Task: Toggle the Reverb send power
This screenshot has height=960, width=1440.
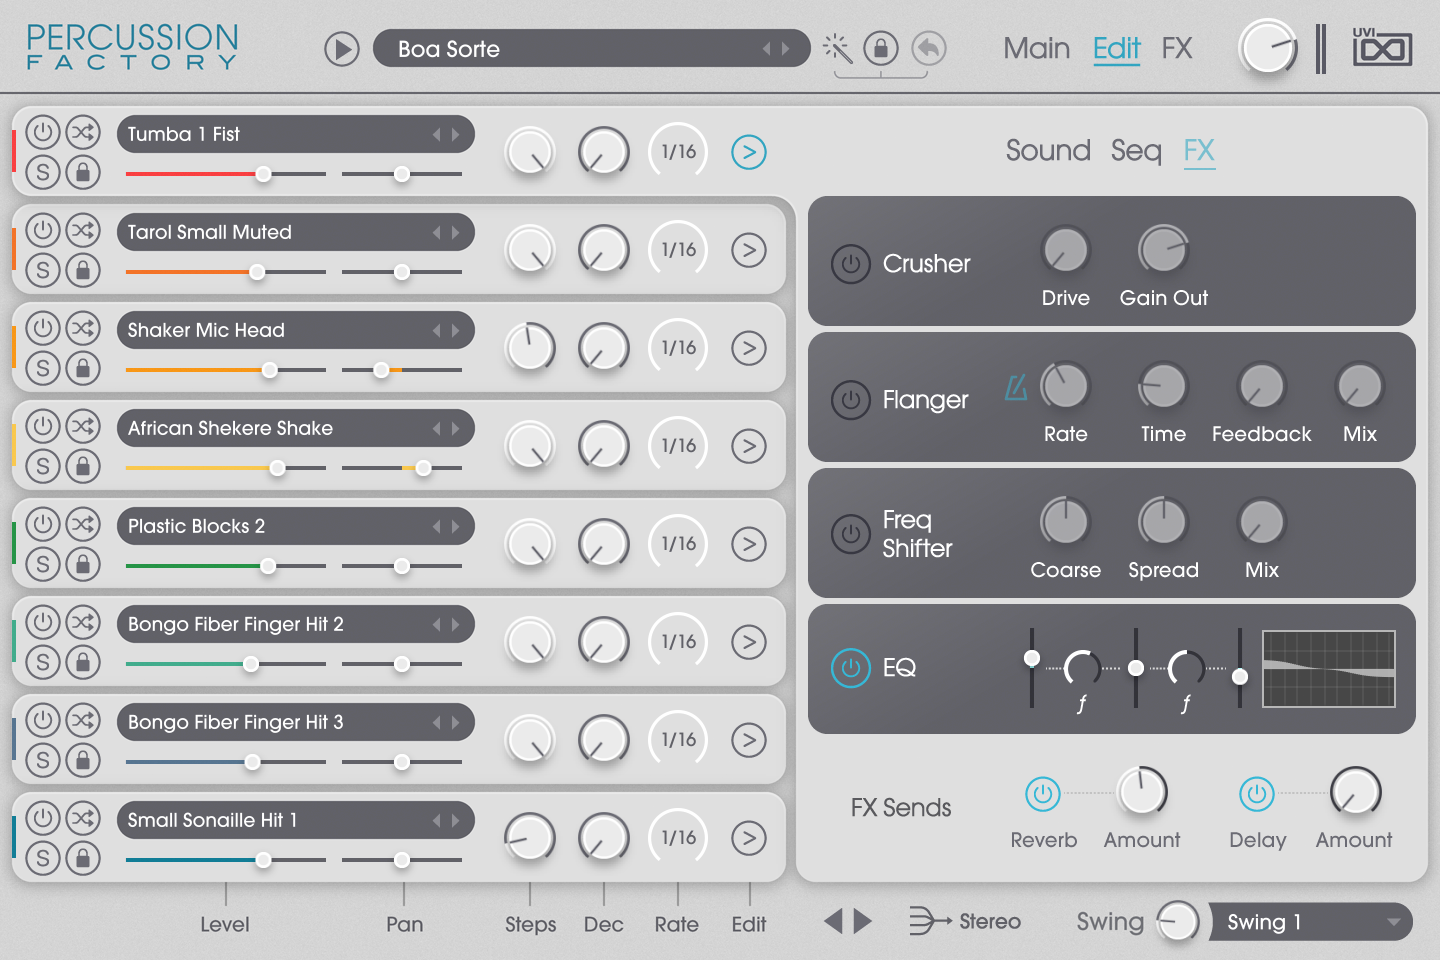Action: click(1043, 794)
